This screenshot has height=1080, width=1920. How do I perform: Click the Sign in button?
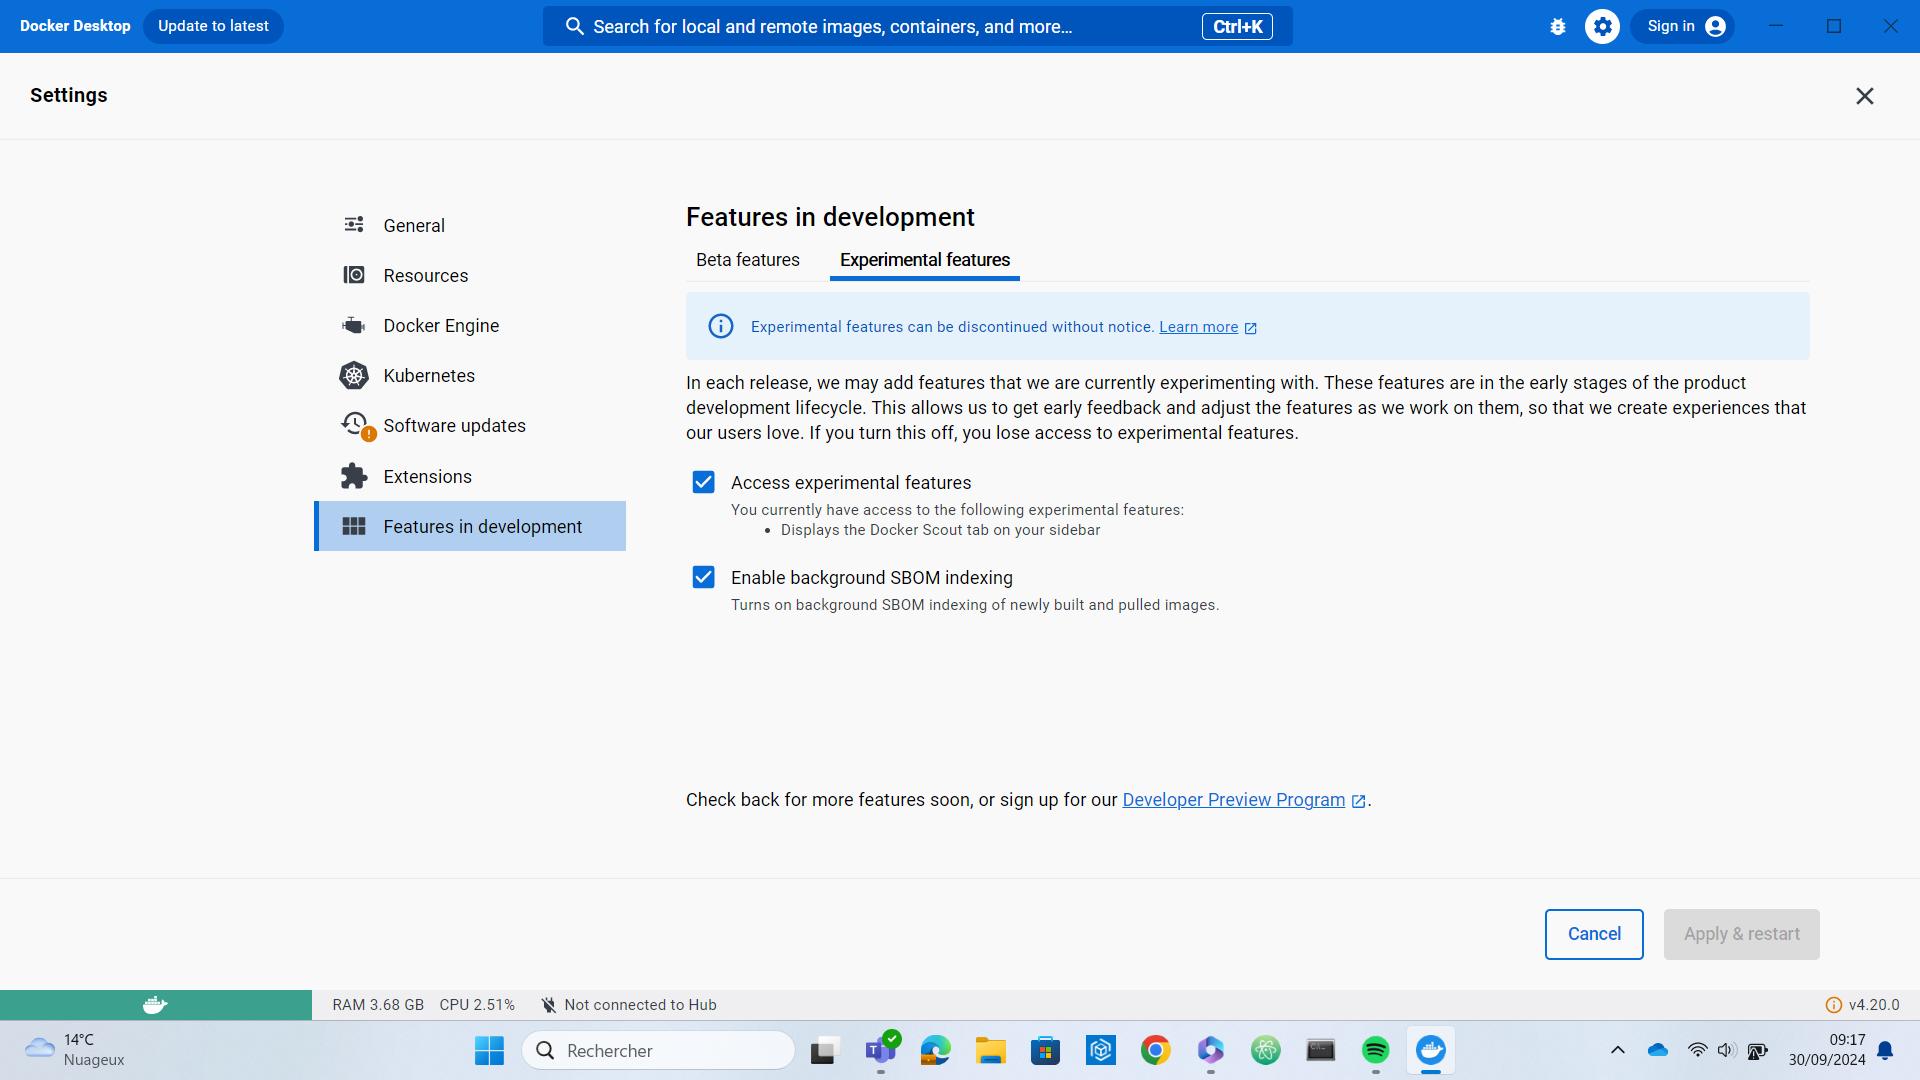(x=1682, y=27)
